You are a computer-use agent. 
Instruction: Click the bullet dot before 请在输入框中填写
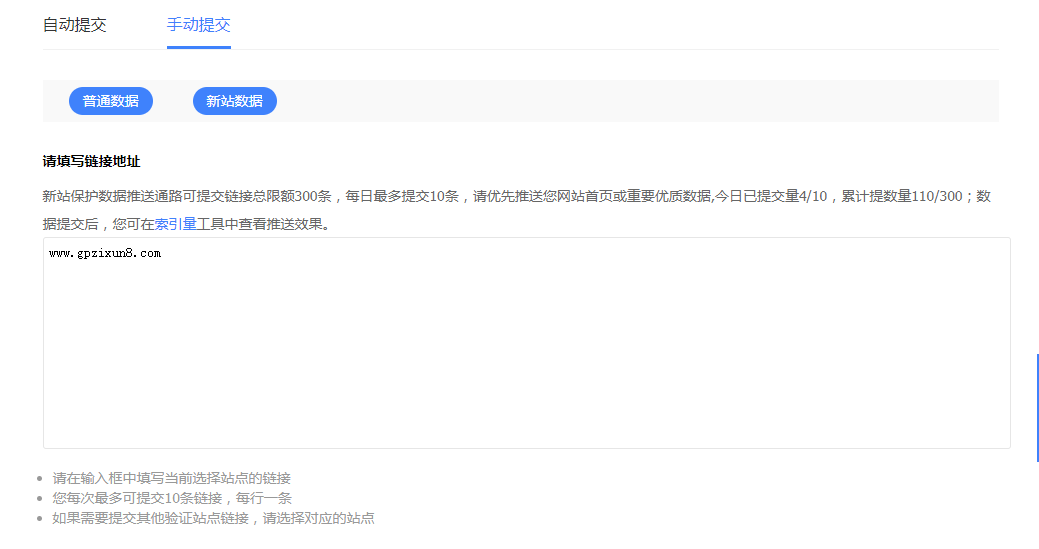tap(39, 480)
